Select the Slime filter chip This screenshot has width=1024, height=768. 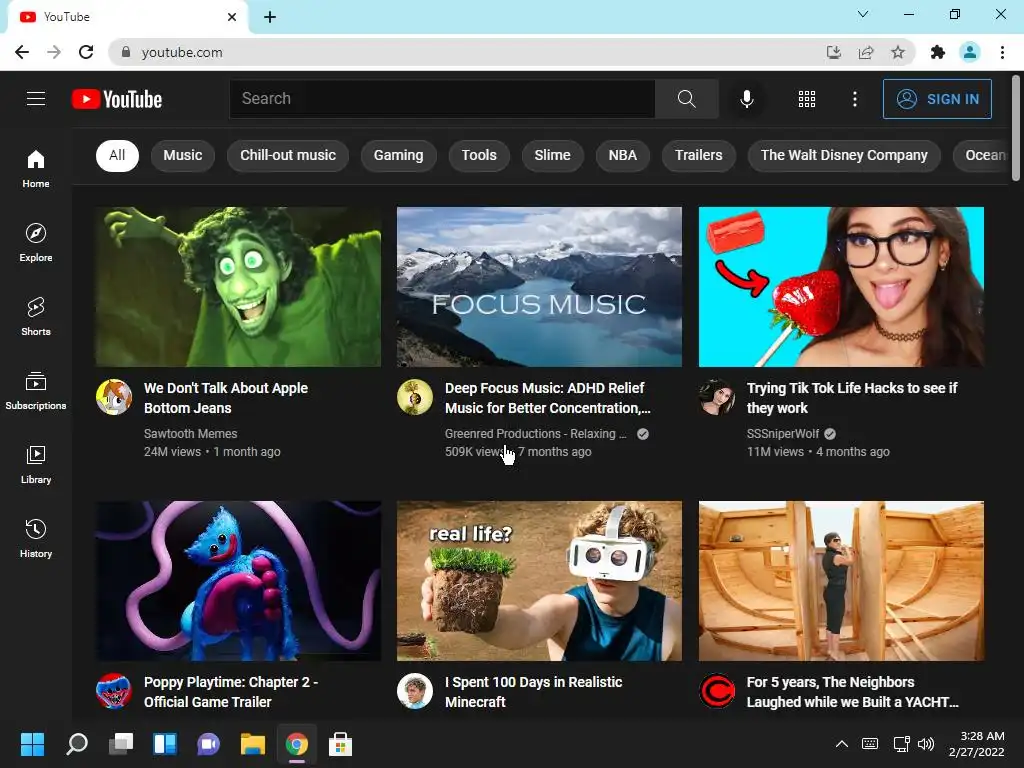click(552, 155)
